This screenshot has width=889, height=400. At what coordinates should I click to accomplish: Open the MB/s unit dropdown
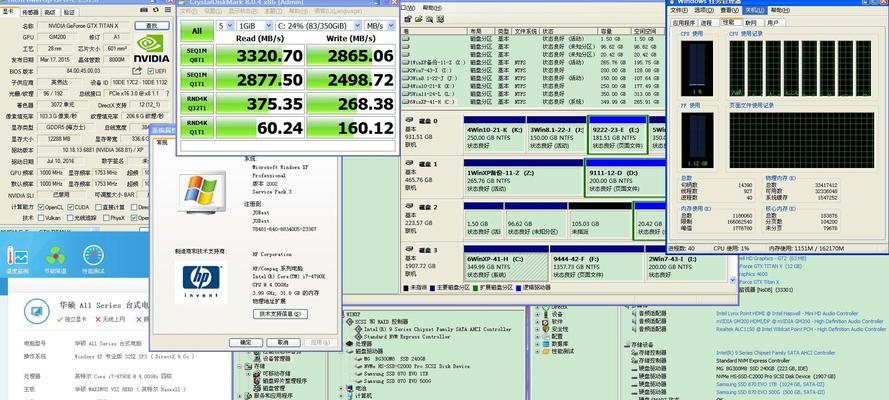tap(380, 26)
